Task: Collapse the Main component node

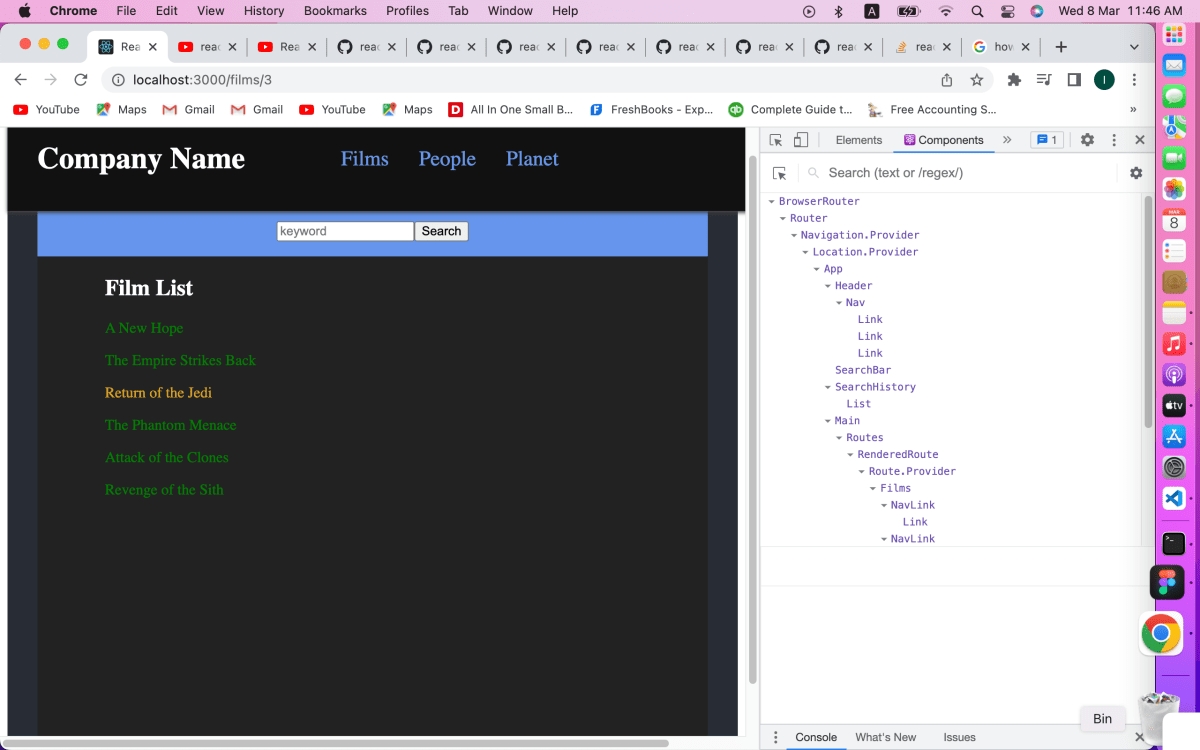Action: (x=828, y=421)
